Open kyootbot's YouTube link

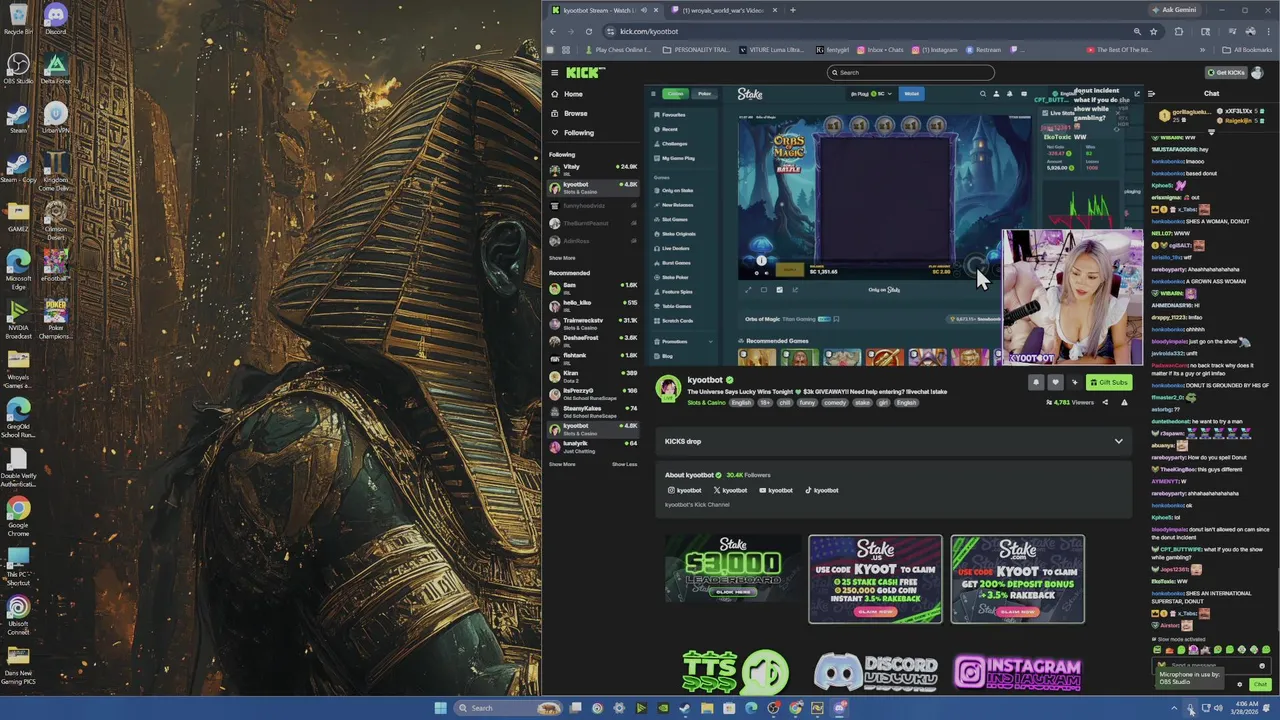coord(776,490)
